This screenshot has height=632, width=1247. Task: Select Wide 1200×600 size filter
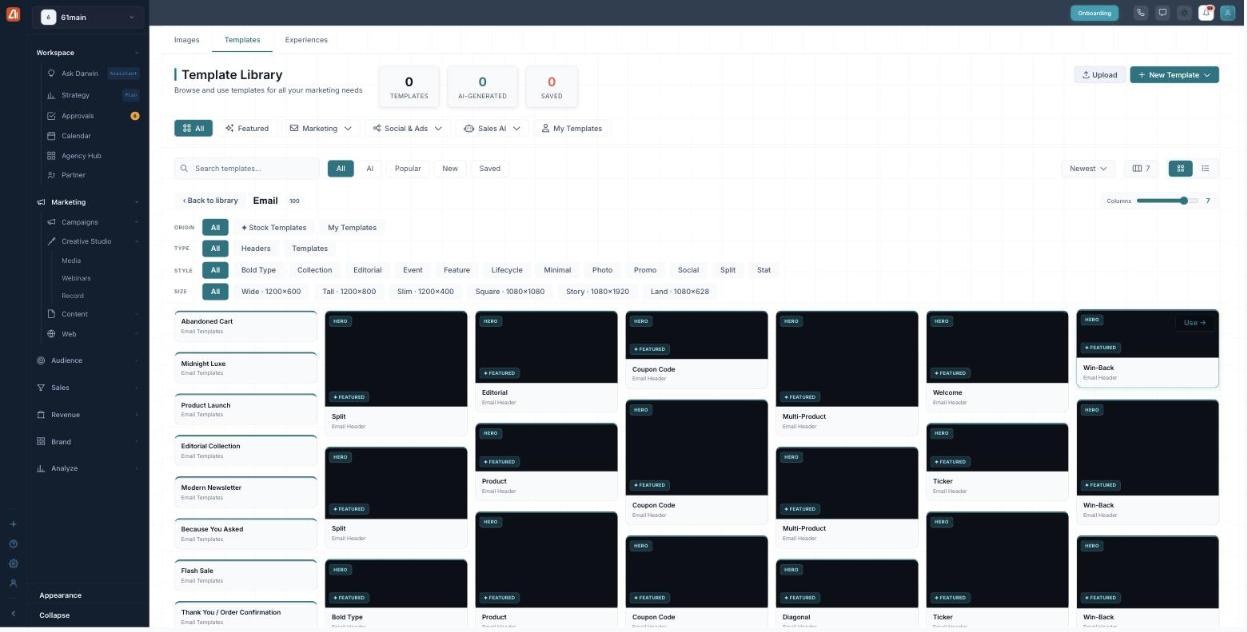coord(270,291)
